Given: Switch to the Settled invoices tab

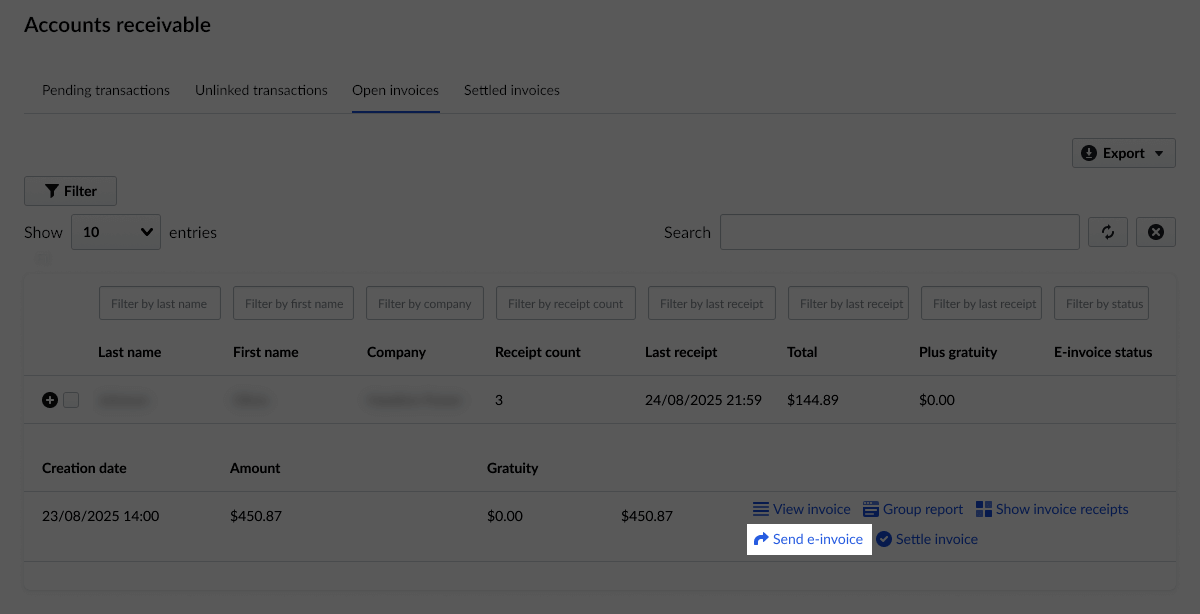Looking at the screenshot, I should [511, 90].
